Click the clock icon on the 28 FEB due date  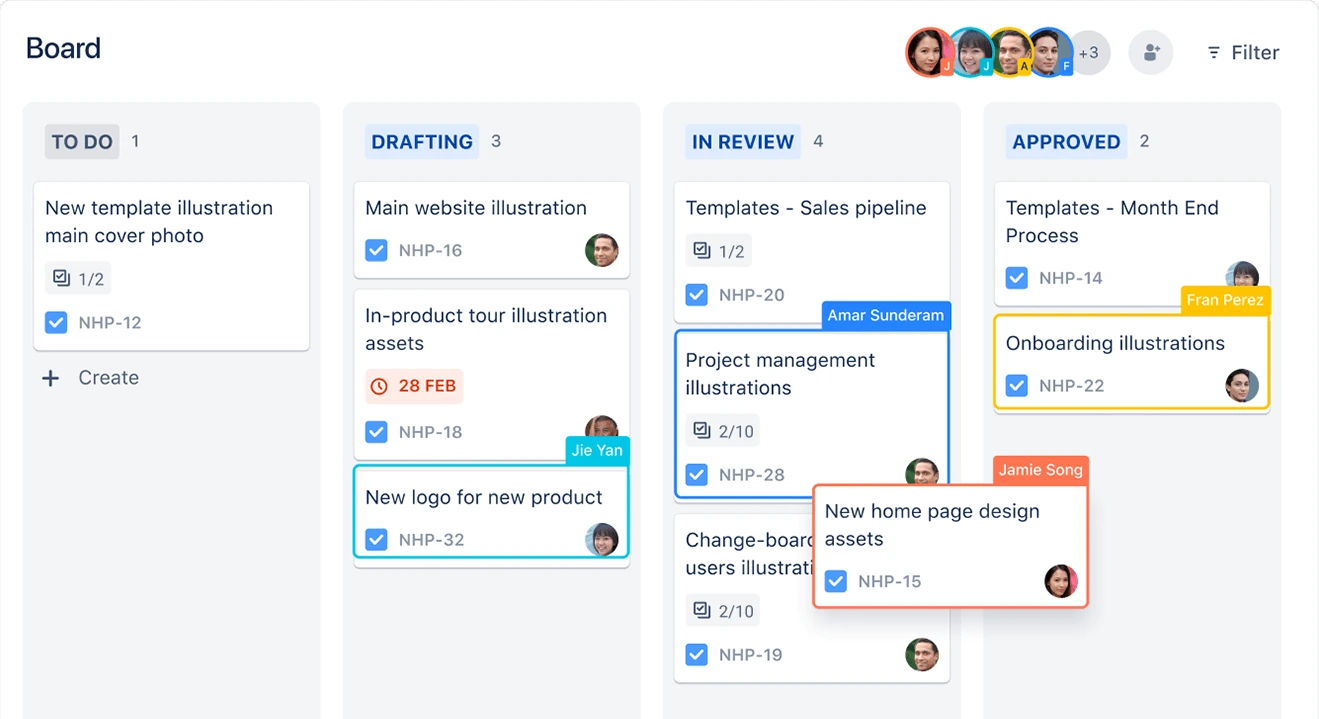tap(380, 386)
